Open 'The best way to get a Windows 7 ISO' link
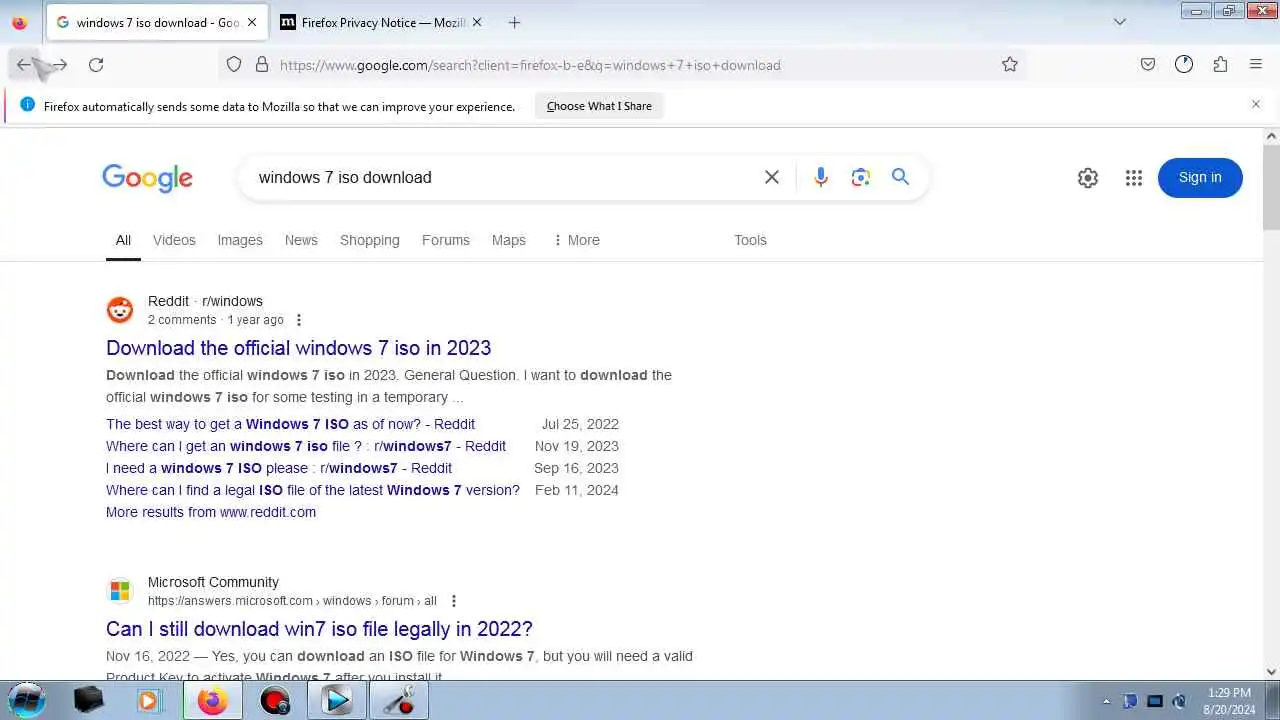This screenshot has height=720, width=1280. pyautogui.click(x=291, y=424)
